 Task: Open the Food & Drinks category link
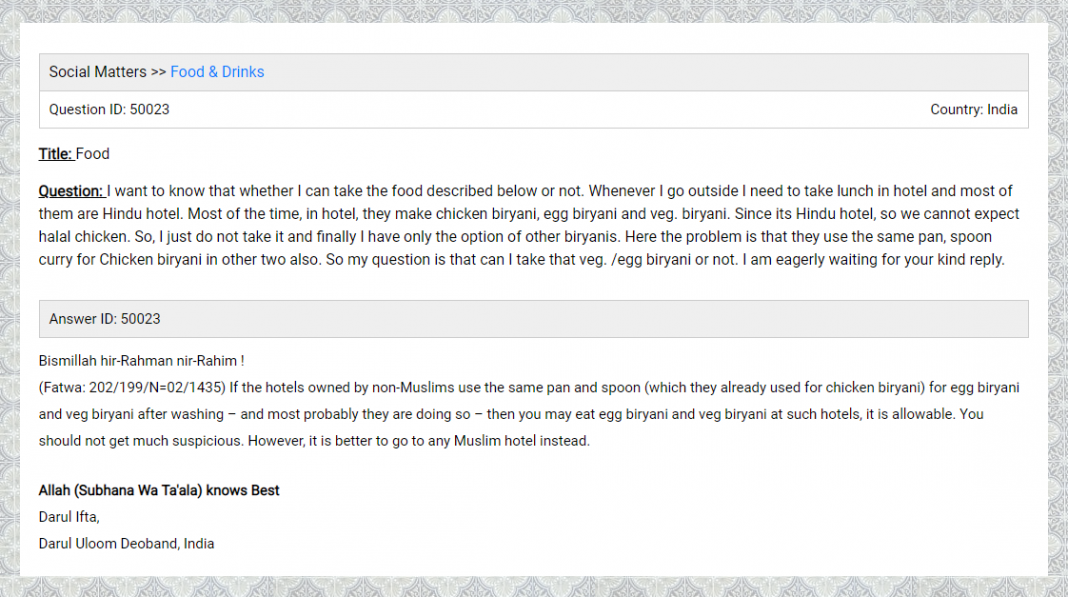[217, 72]
